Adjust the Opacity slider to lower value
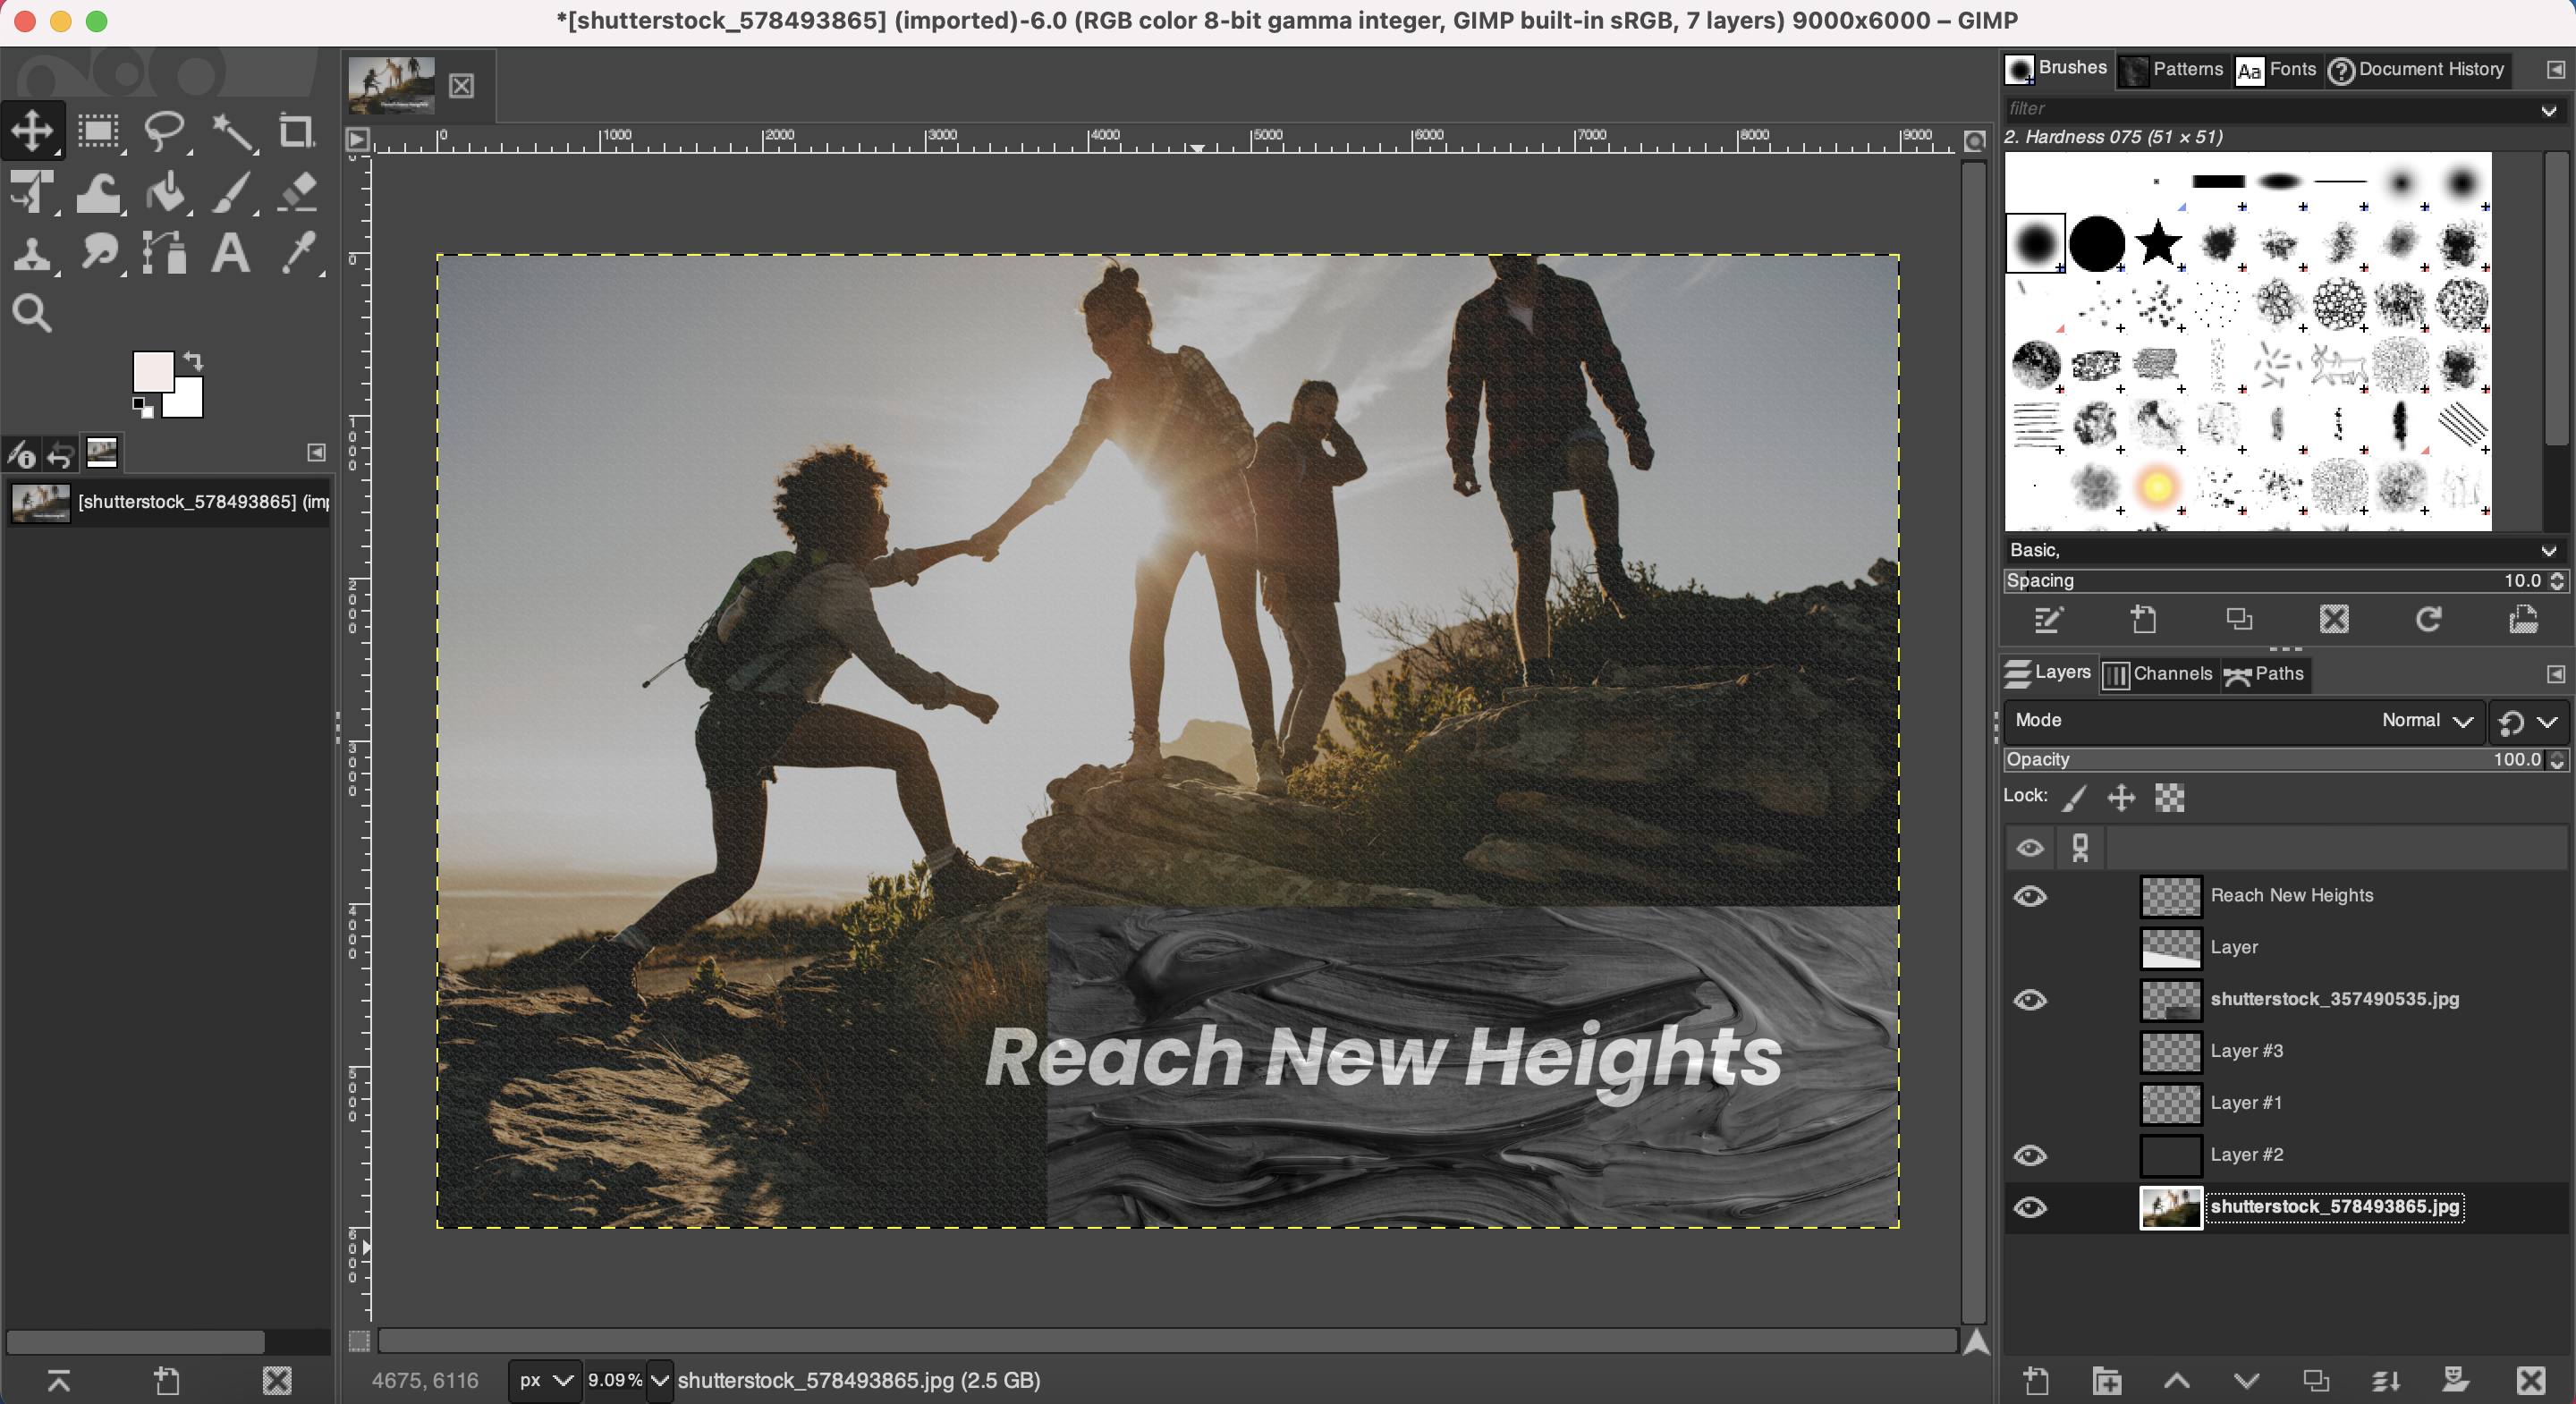Viewport: 2576px width, 1404px height. coord(2248,759)
